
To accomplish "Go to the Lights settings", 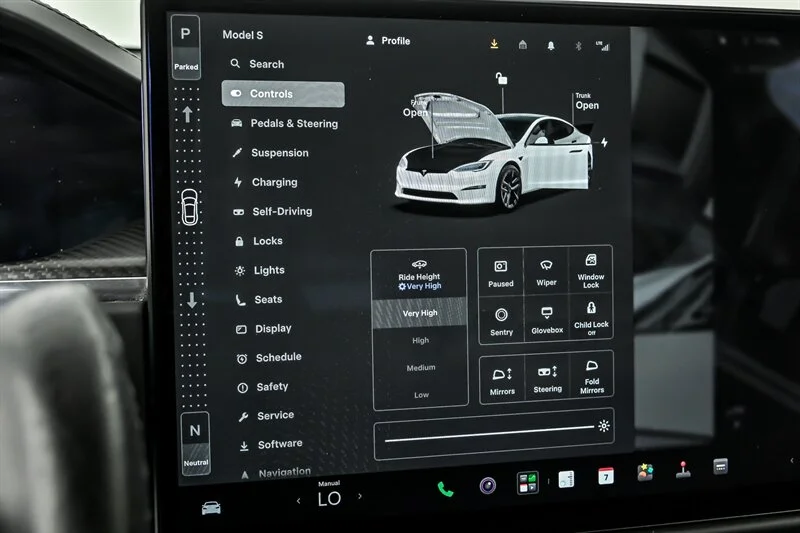I will (260, 270).
